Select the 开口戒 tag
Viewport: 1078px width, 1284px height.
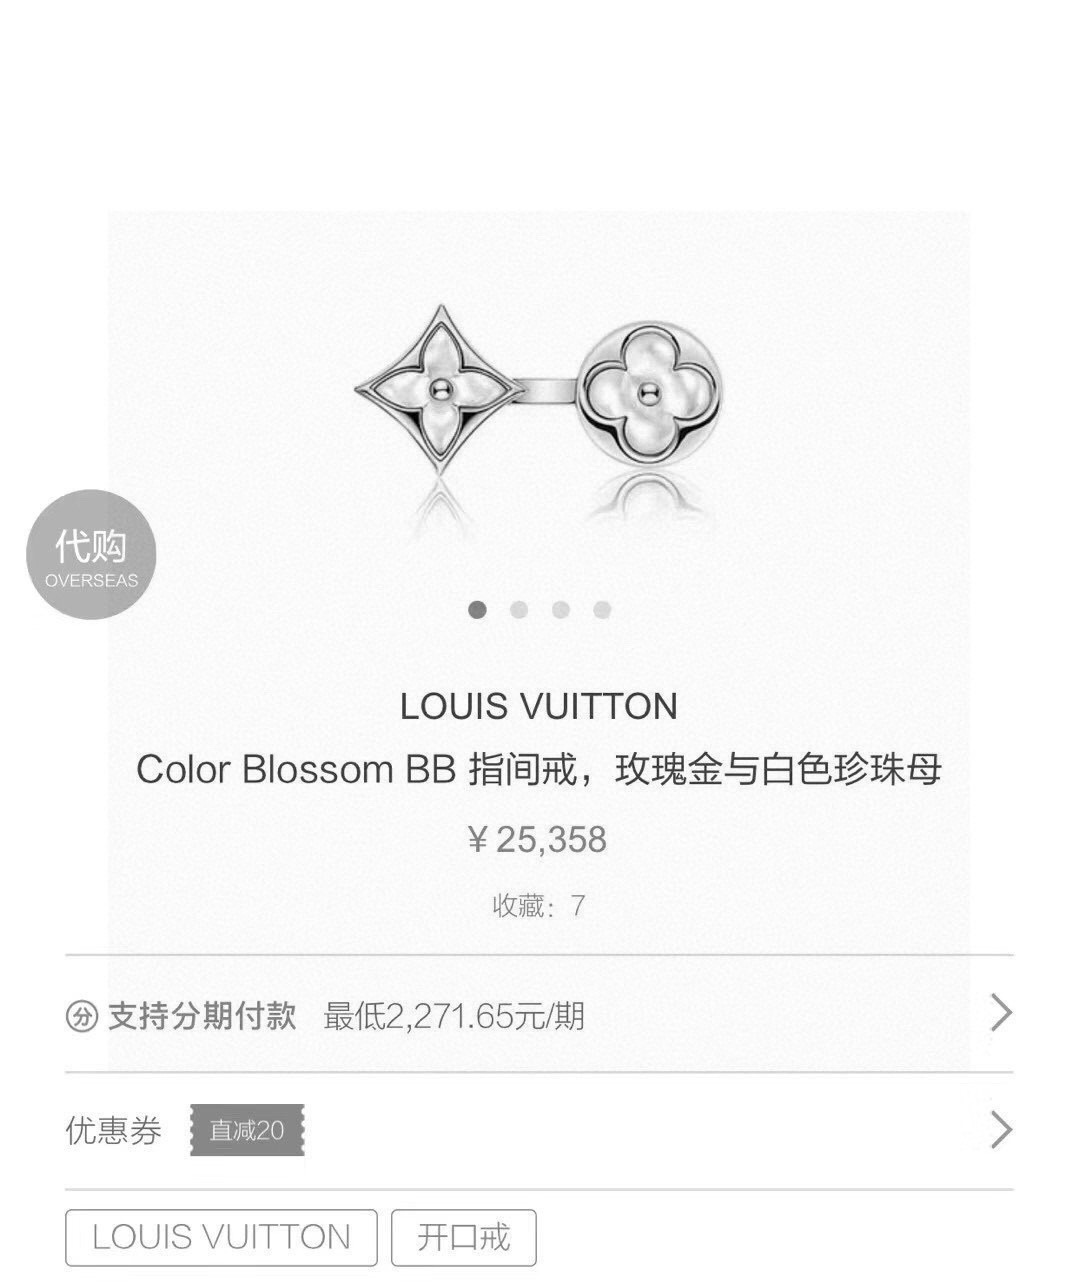tap(464, 1238)
